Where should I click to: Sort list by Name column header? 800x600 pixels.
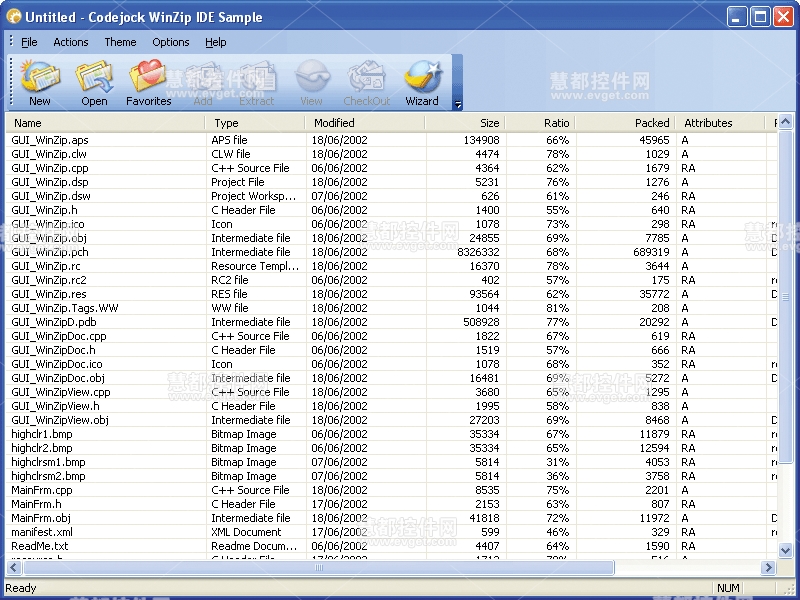[x=106, y=123]
